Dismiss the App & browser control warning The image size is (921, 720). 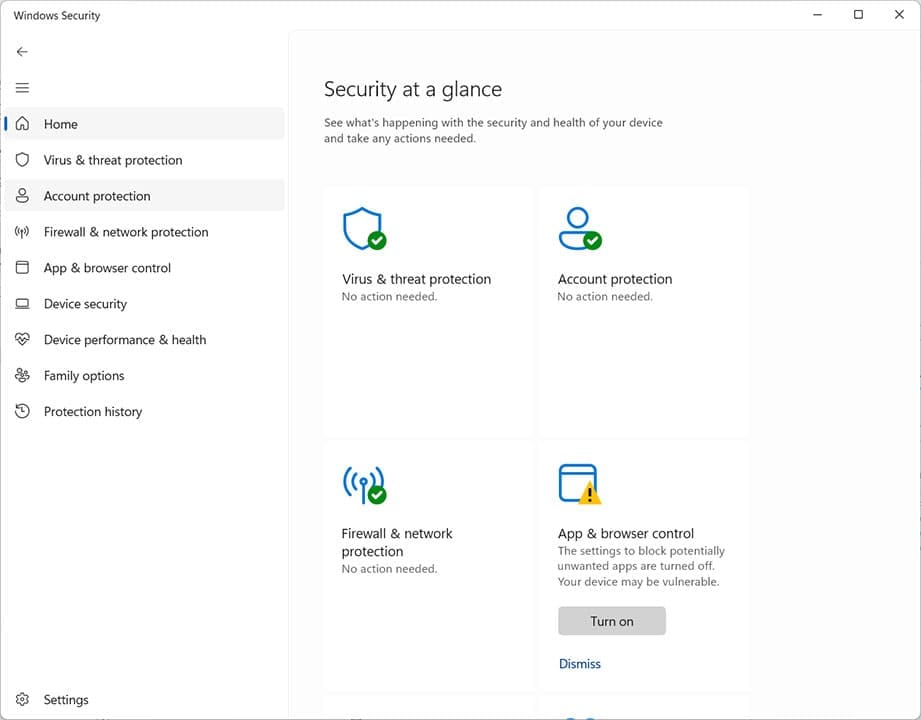click(x=579, y=664)
